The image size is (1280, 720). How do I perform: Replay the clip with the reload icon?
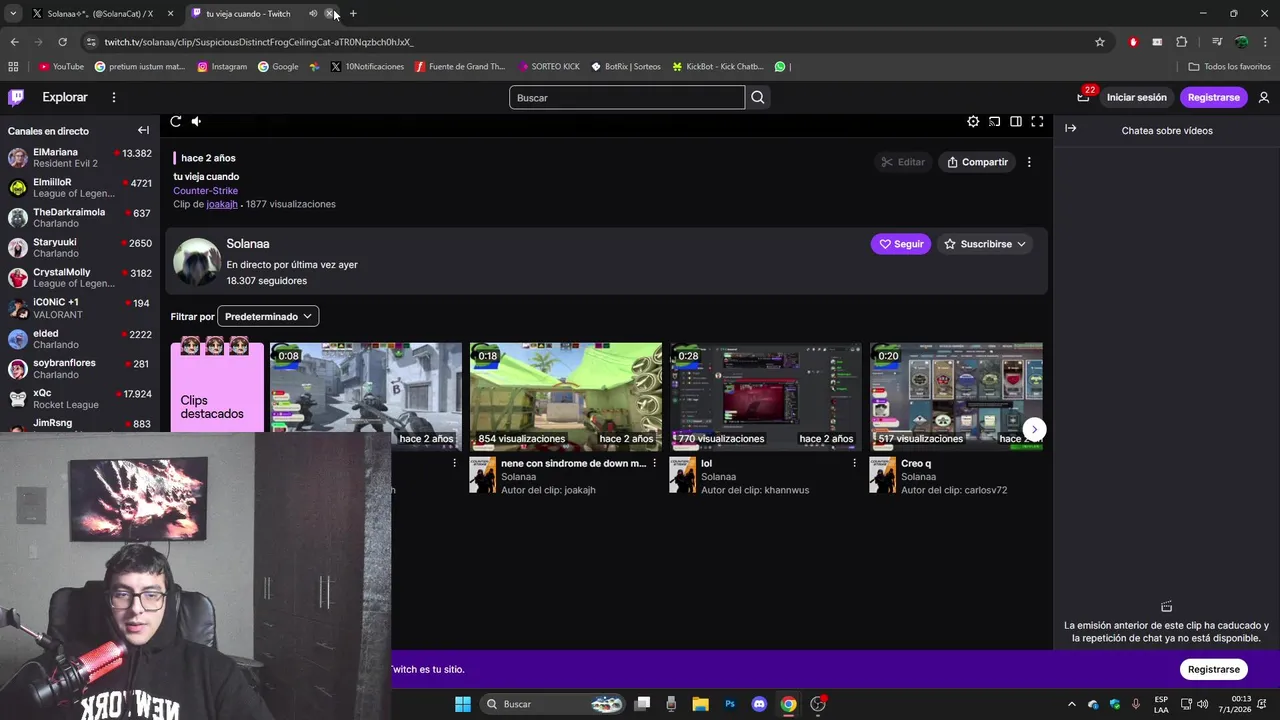pyautogui.click(x=175, y=121)
